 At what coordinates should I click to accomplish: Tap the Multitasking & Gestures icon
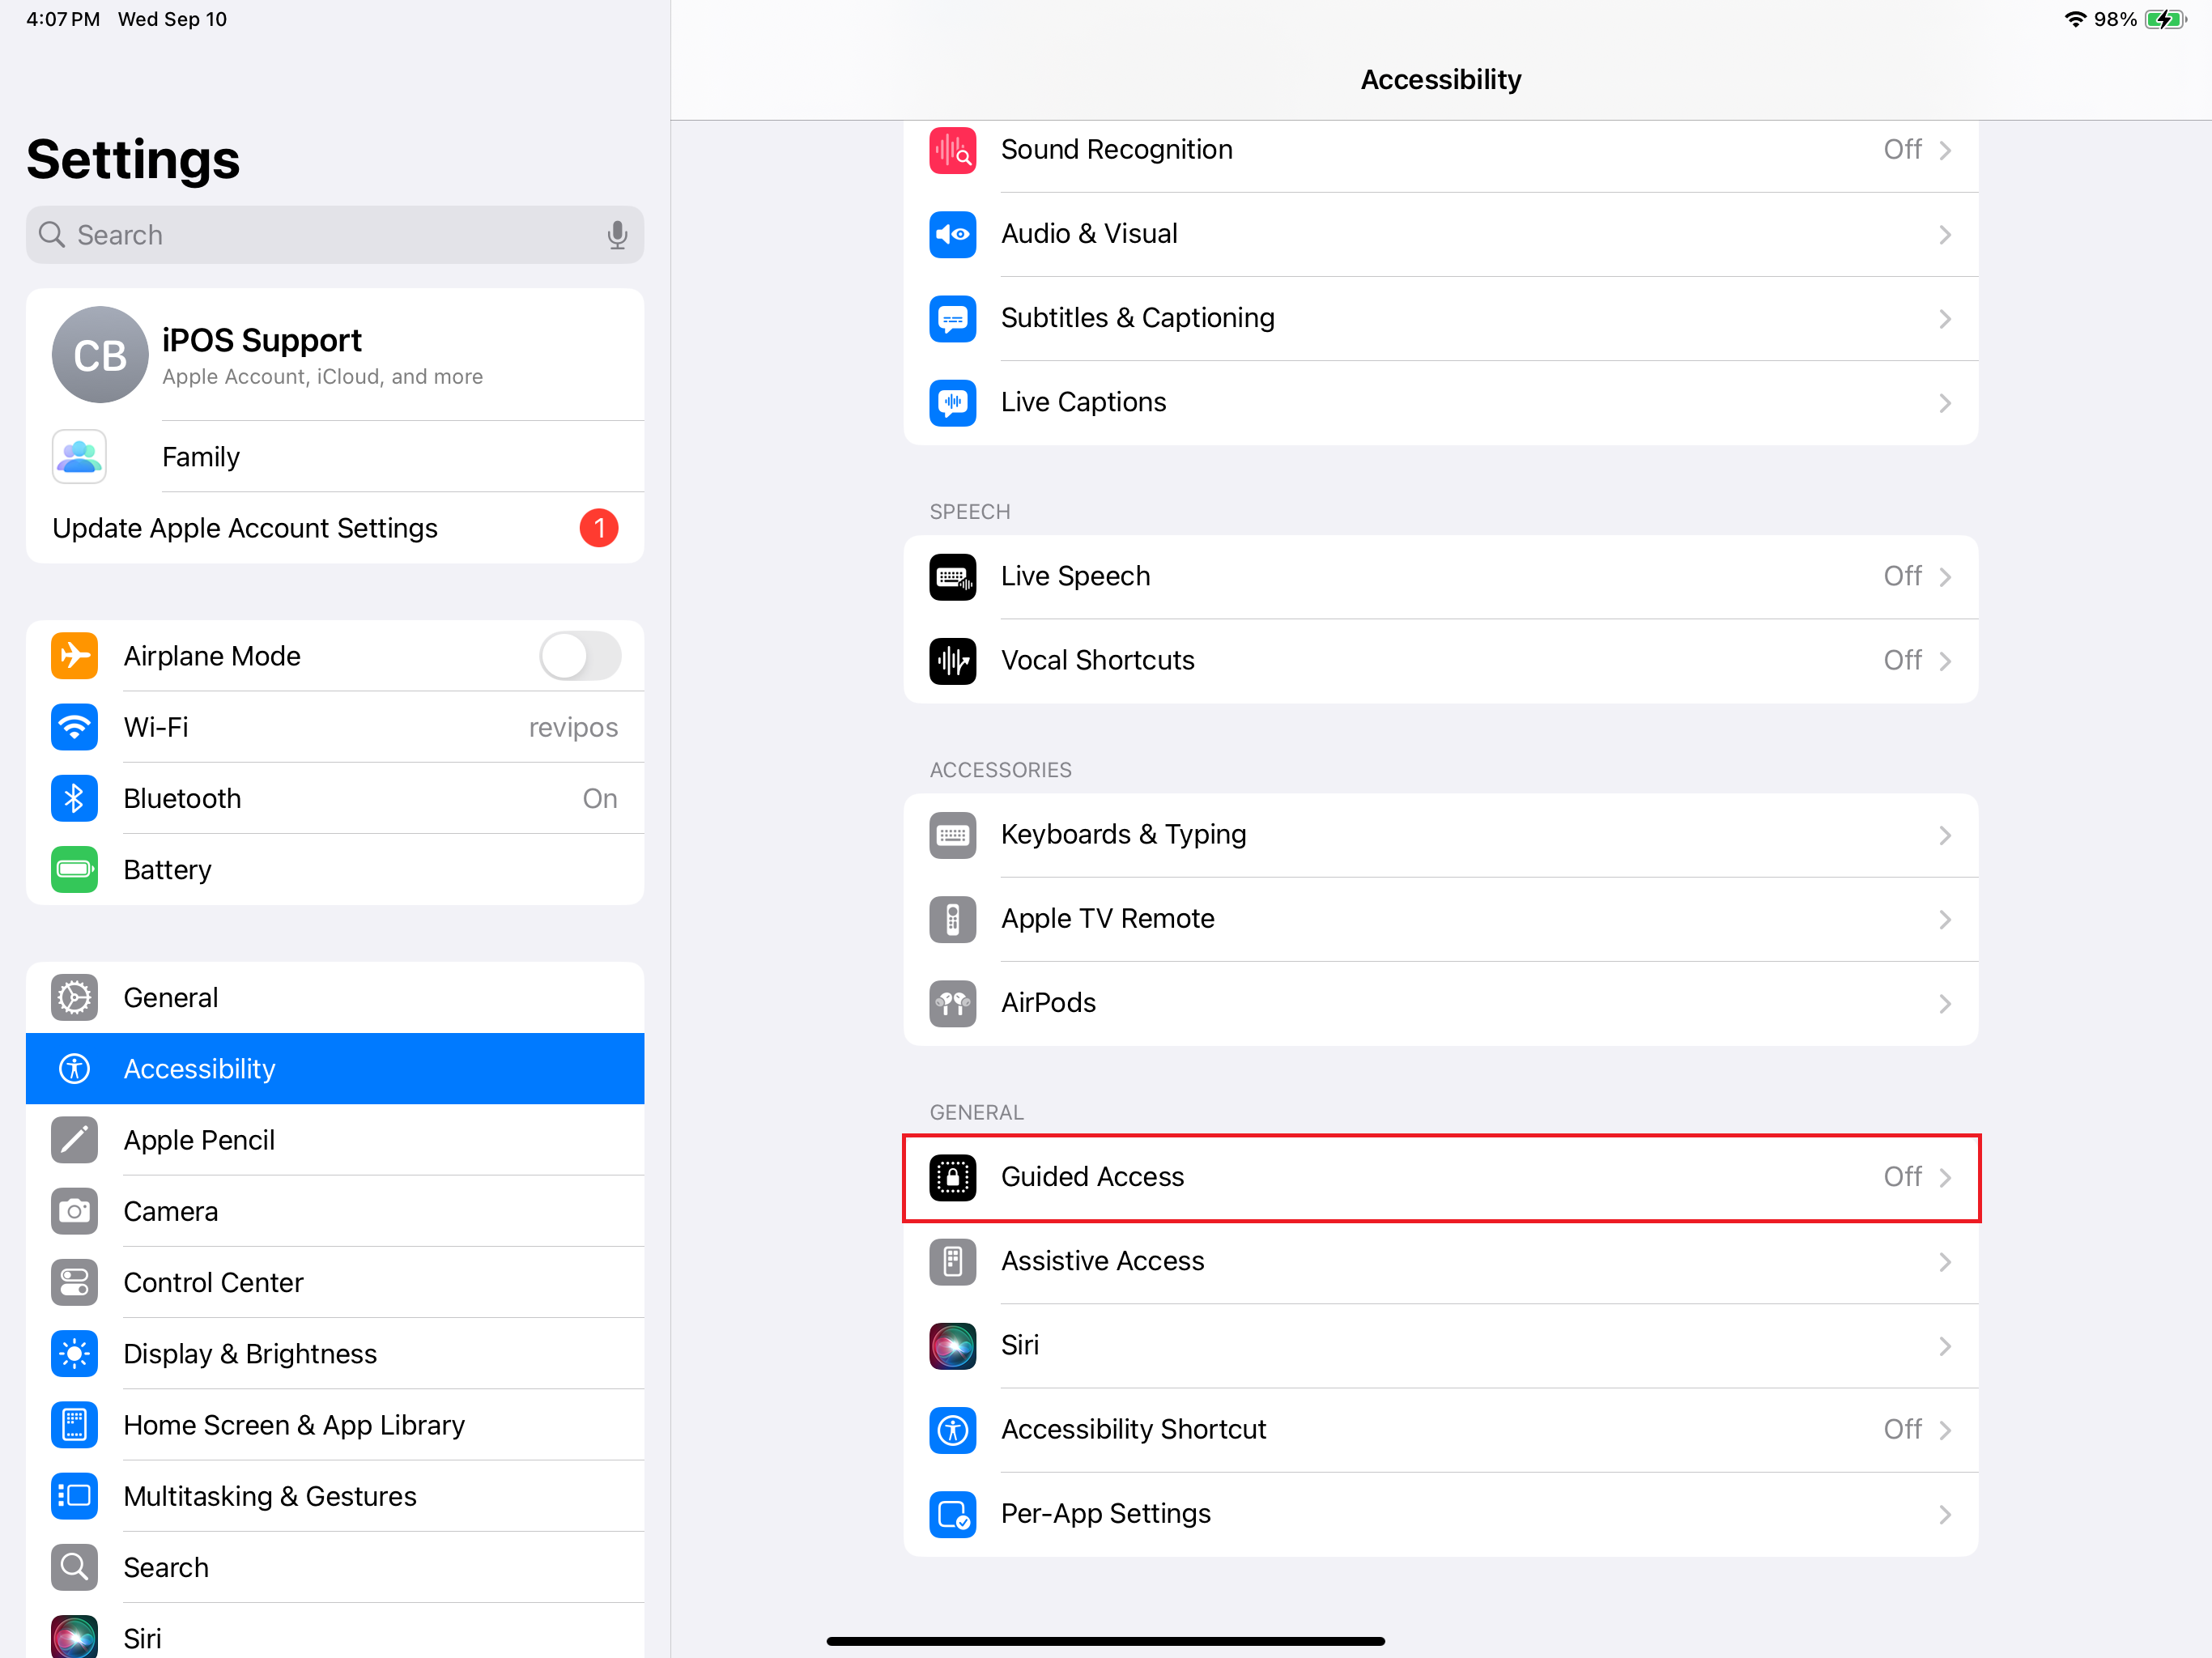pyautogui.click(x=74, y=1496)
